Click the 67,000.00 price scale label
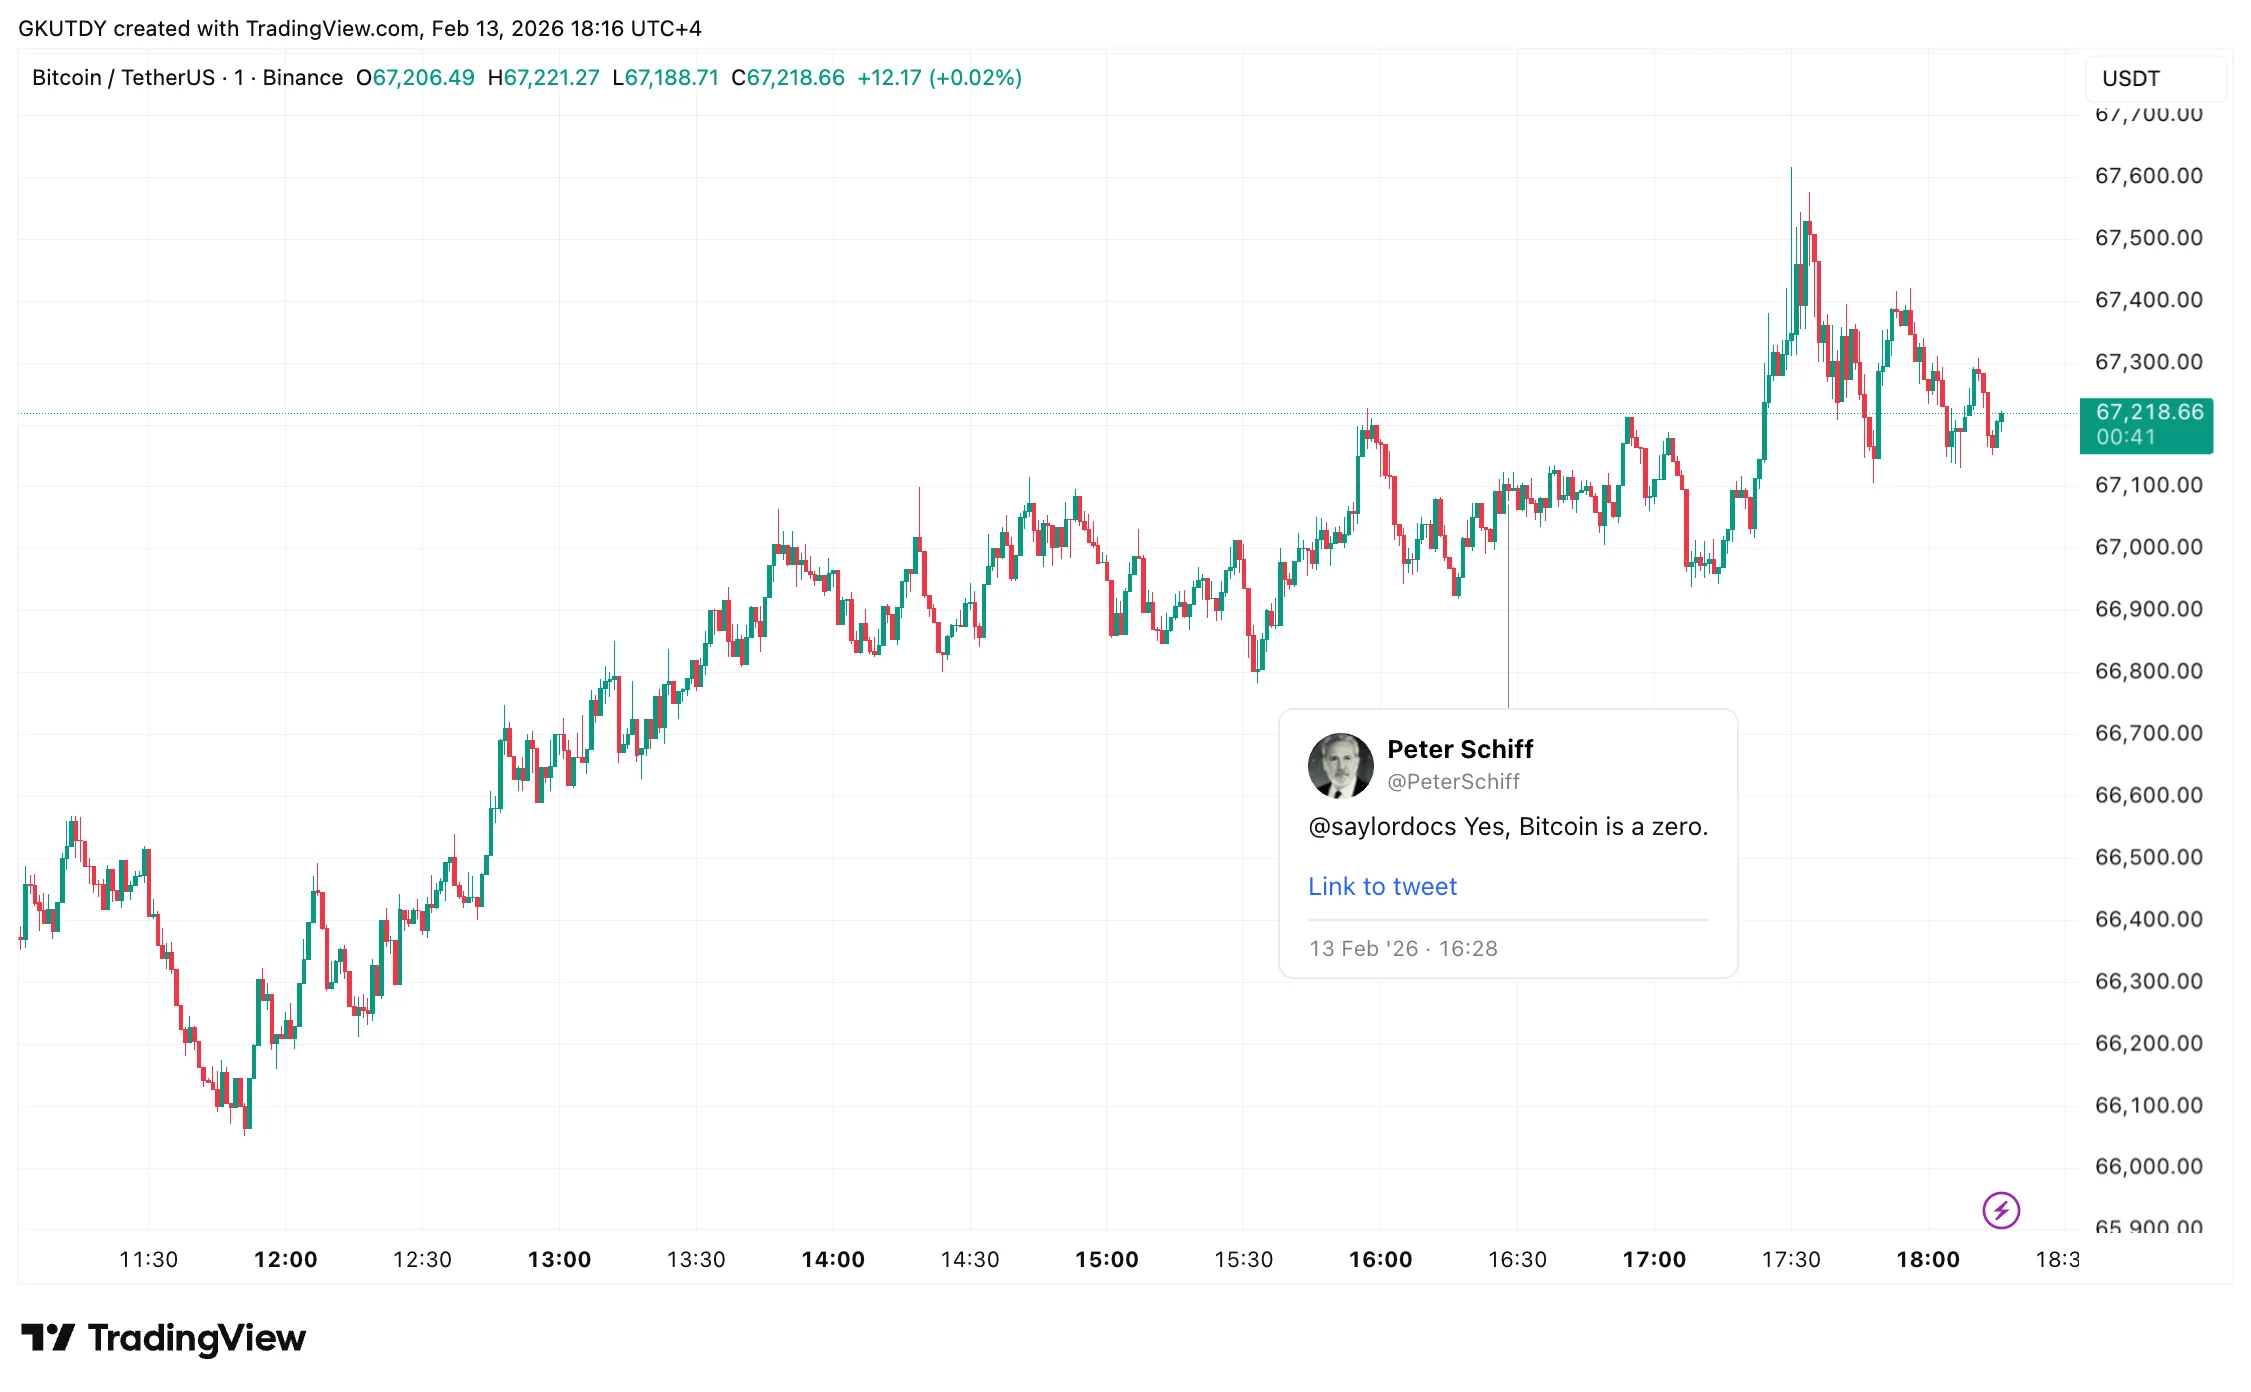The height and width of the screenshot is (1392, 2251). pos(2148,547)
